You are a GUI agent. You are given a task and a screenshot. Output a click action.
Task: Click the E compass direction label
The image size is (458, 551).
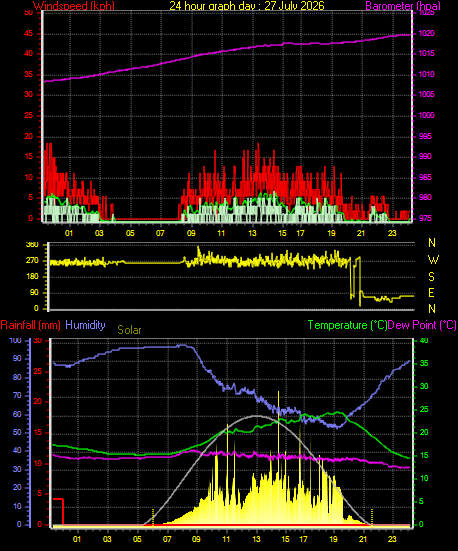pos(432,293)
